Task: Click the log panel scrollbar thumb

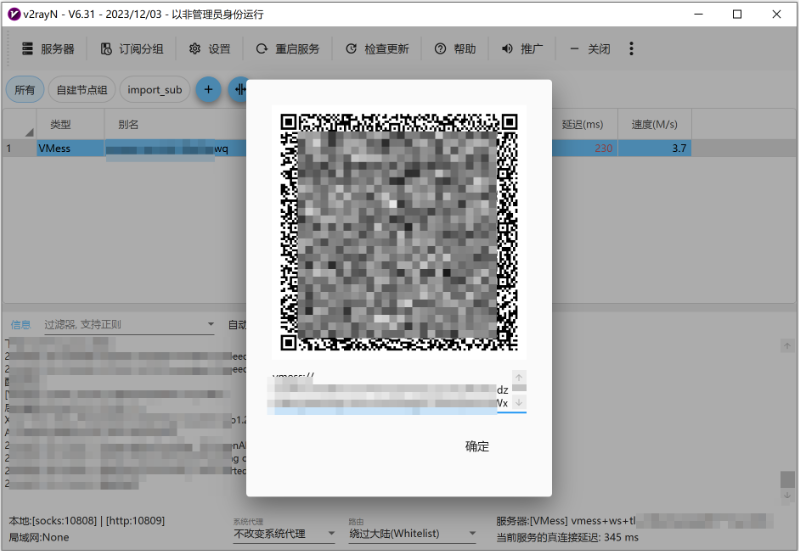Action: click(787, 479)
